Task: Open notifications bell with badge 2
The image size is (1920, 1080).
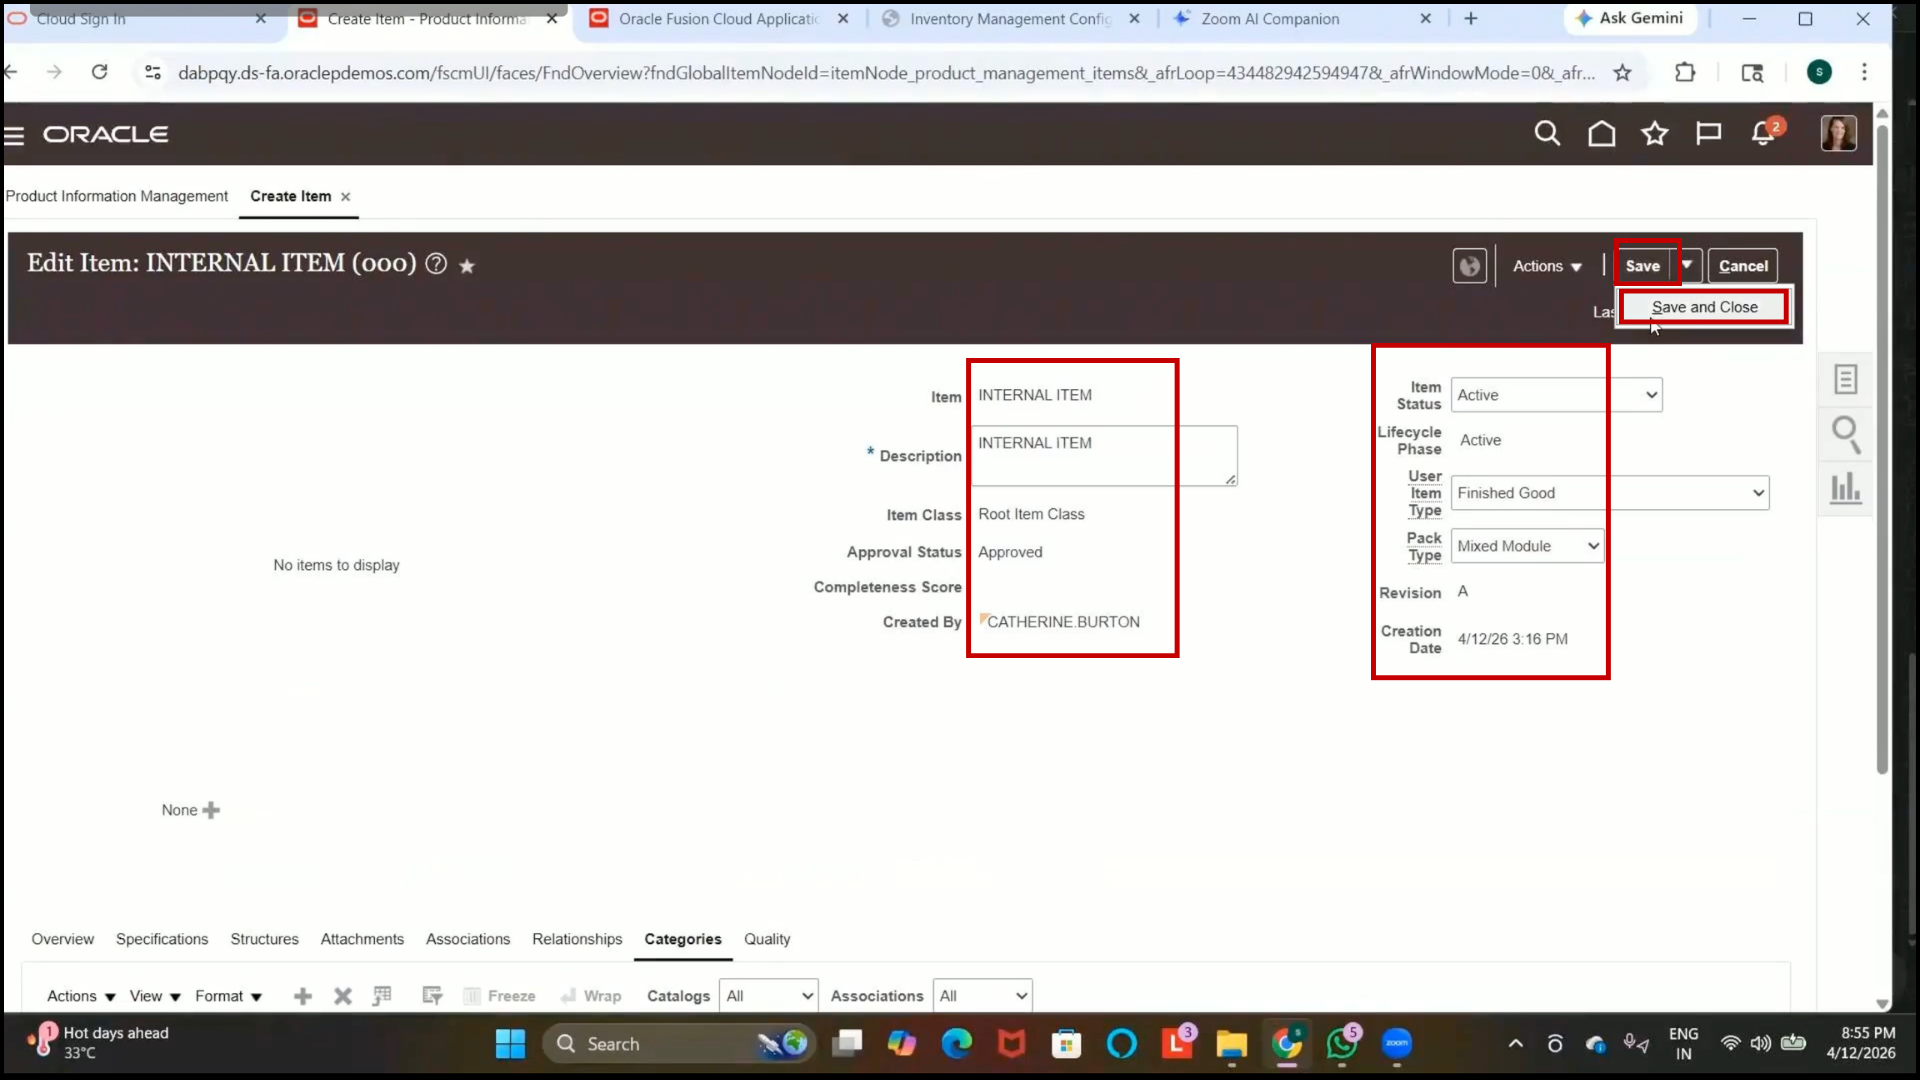Action: (1764, 133)
